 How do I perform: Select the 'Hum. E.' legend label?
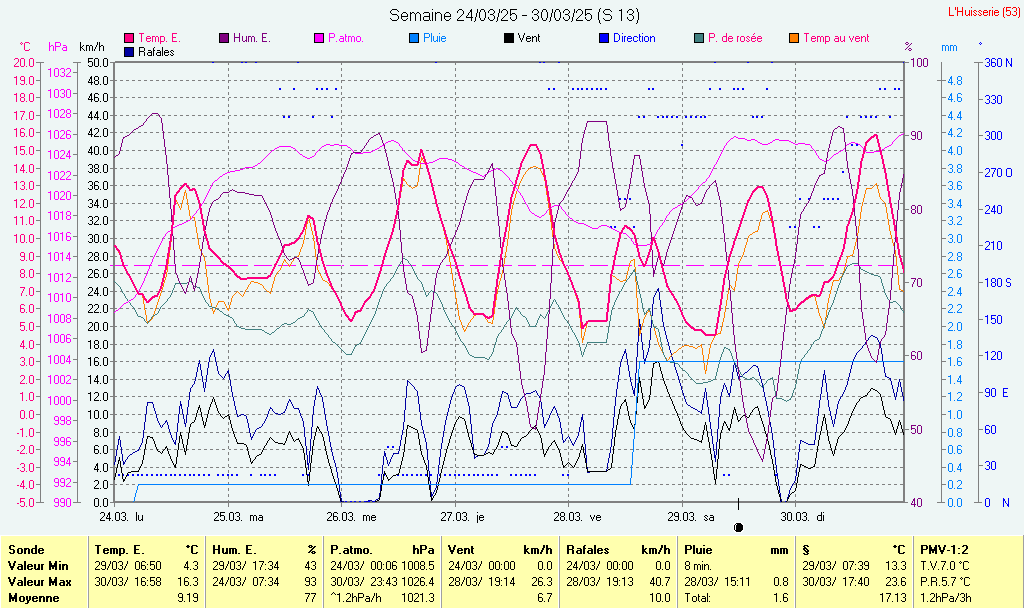click(x=251, y=39)
